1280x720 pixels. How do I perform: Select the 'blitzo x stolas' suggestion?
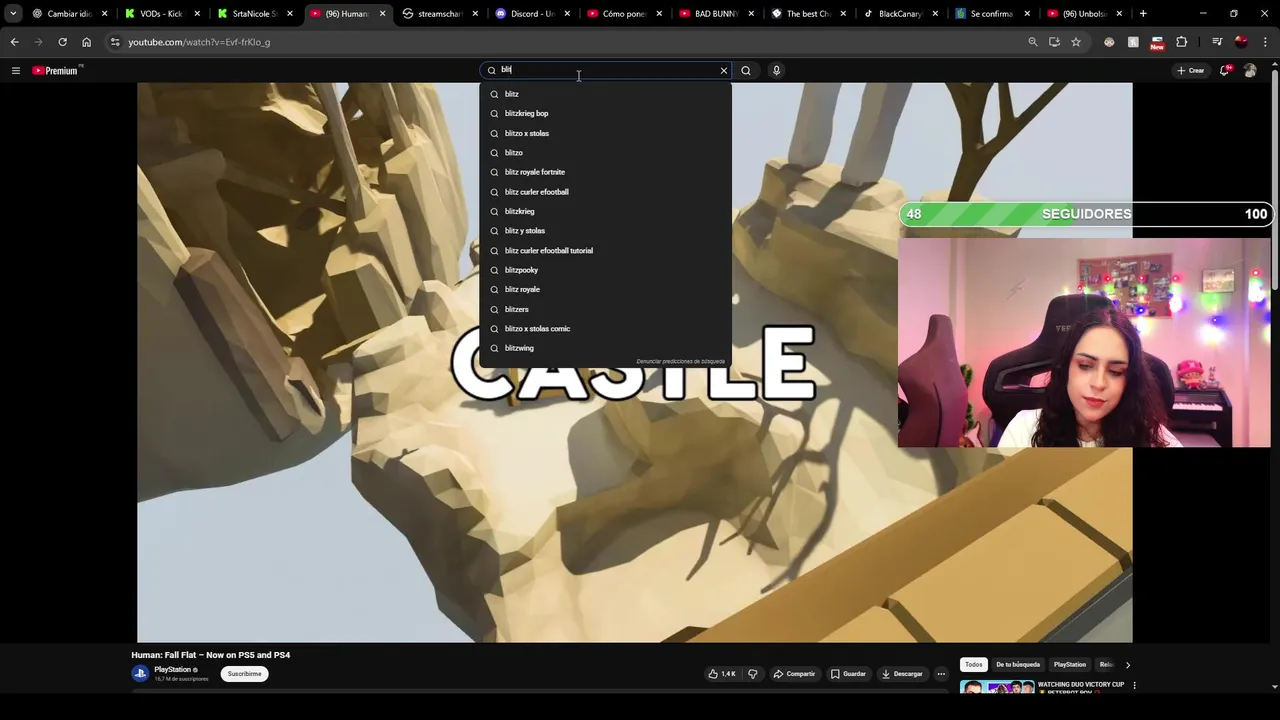[x=605, y=133]
